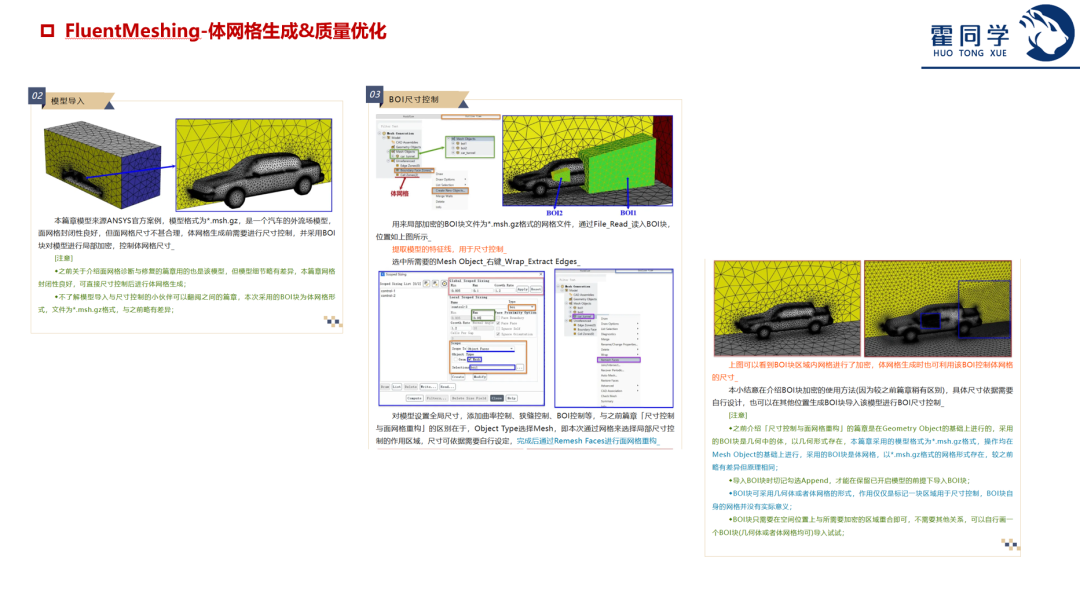Click the Name field in Local Scoped Sizing

tap(479, 307)
